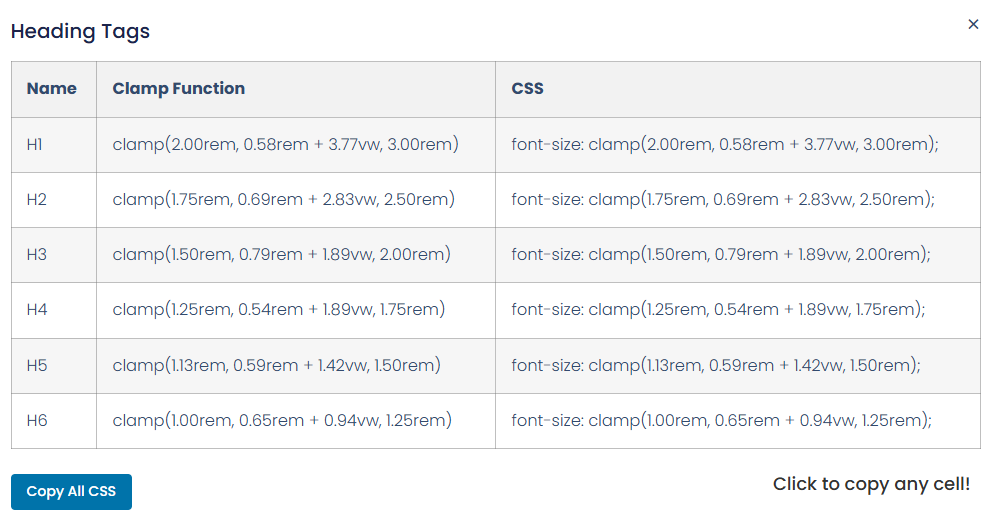Copy the H4 font-size CSS cell

[x=738, y=310]
